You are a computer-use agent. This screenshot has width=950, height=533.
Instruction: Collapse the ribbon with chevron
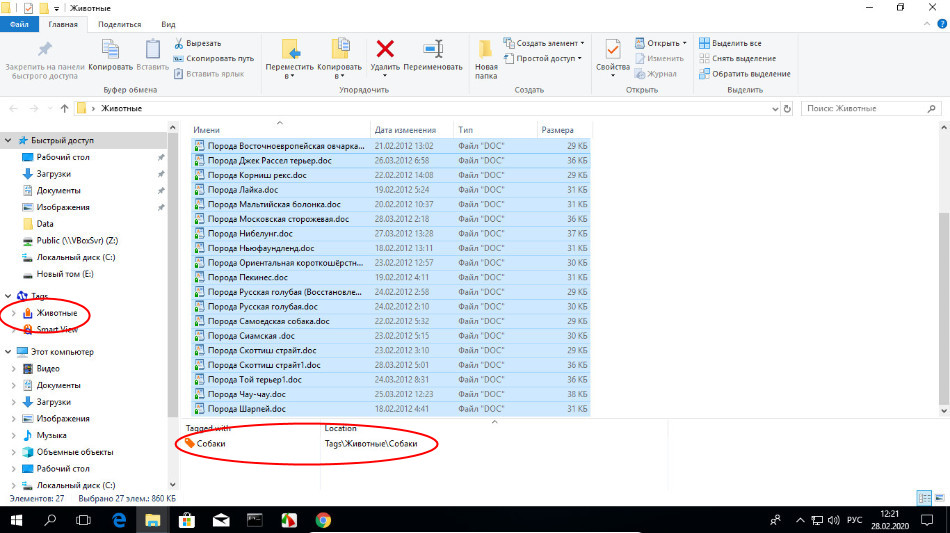click(x=927, y=24)
